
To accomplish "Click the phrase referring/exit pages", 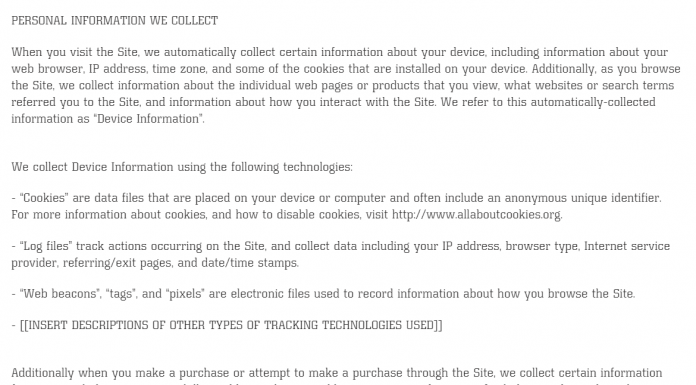I will coord(118,262).
